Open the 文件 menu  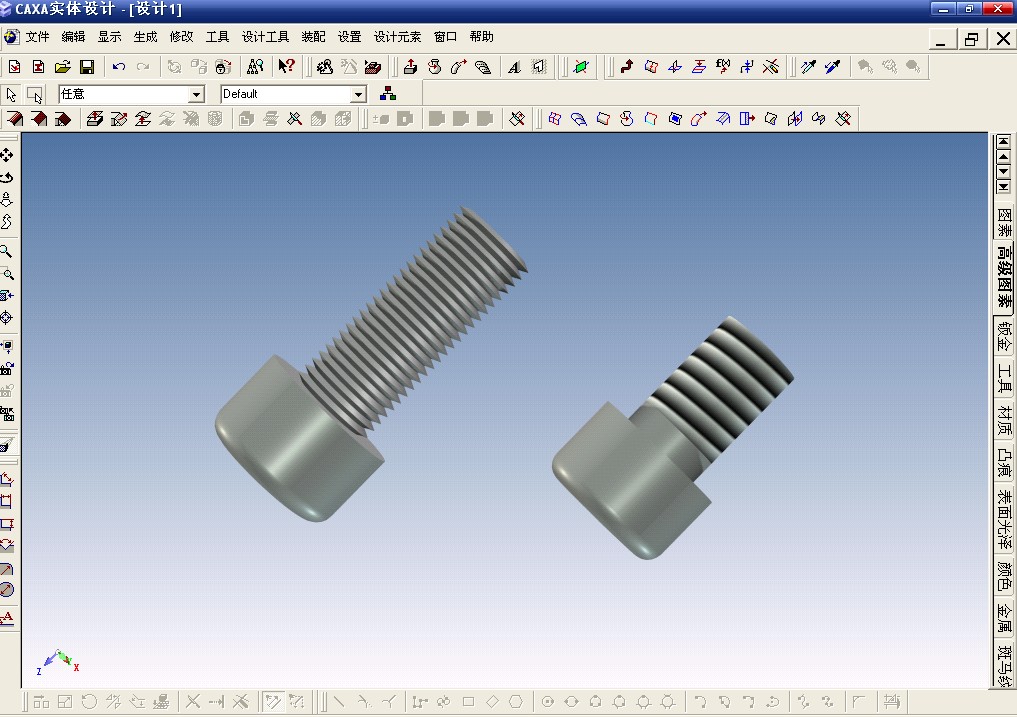38,37
